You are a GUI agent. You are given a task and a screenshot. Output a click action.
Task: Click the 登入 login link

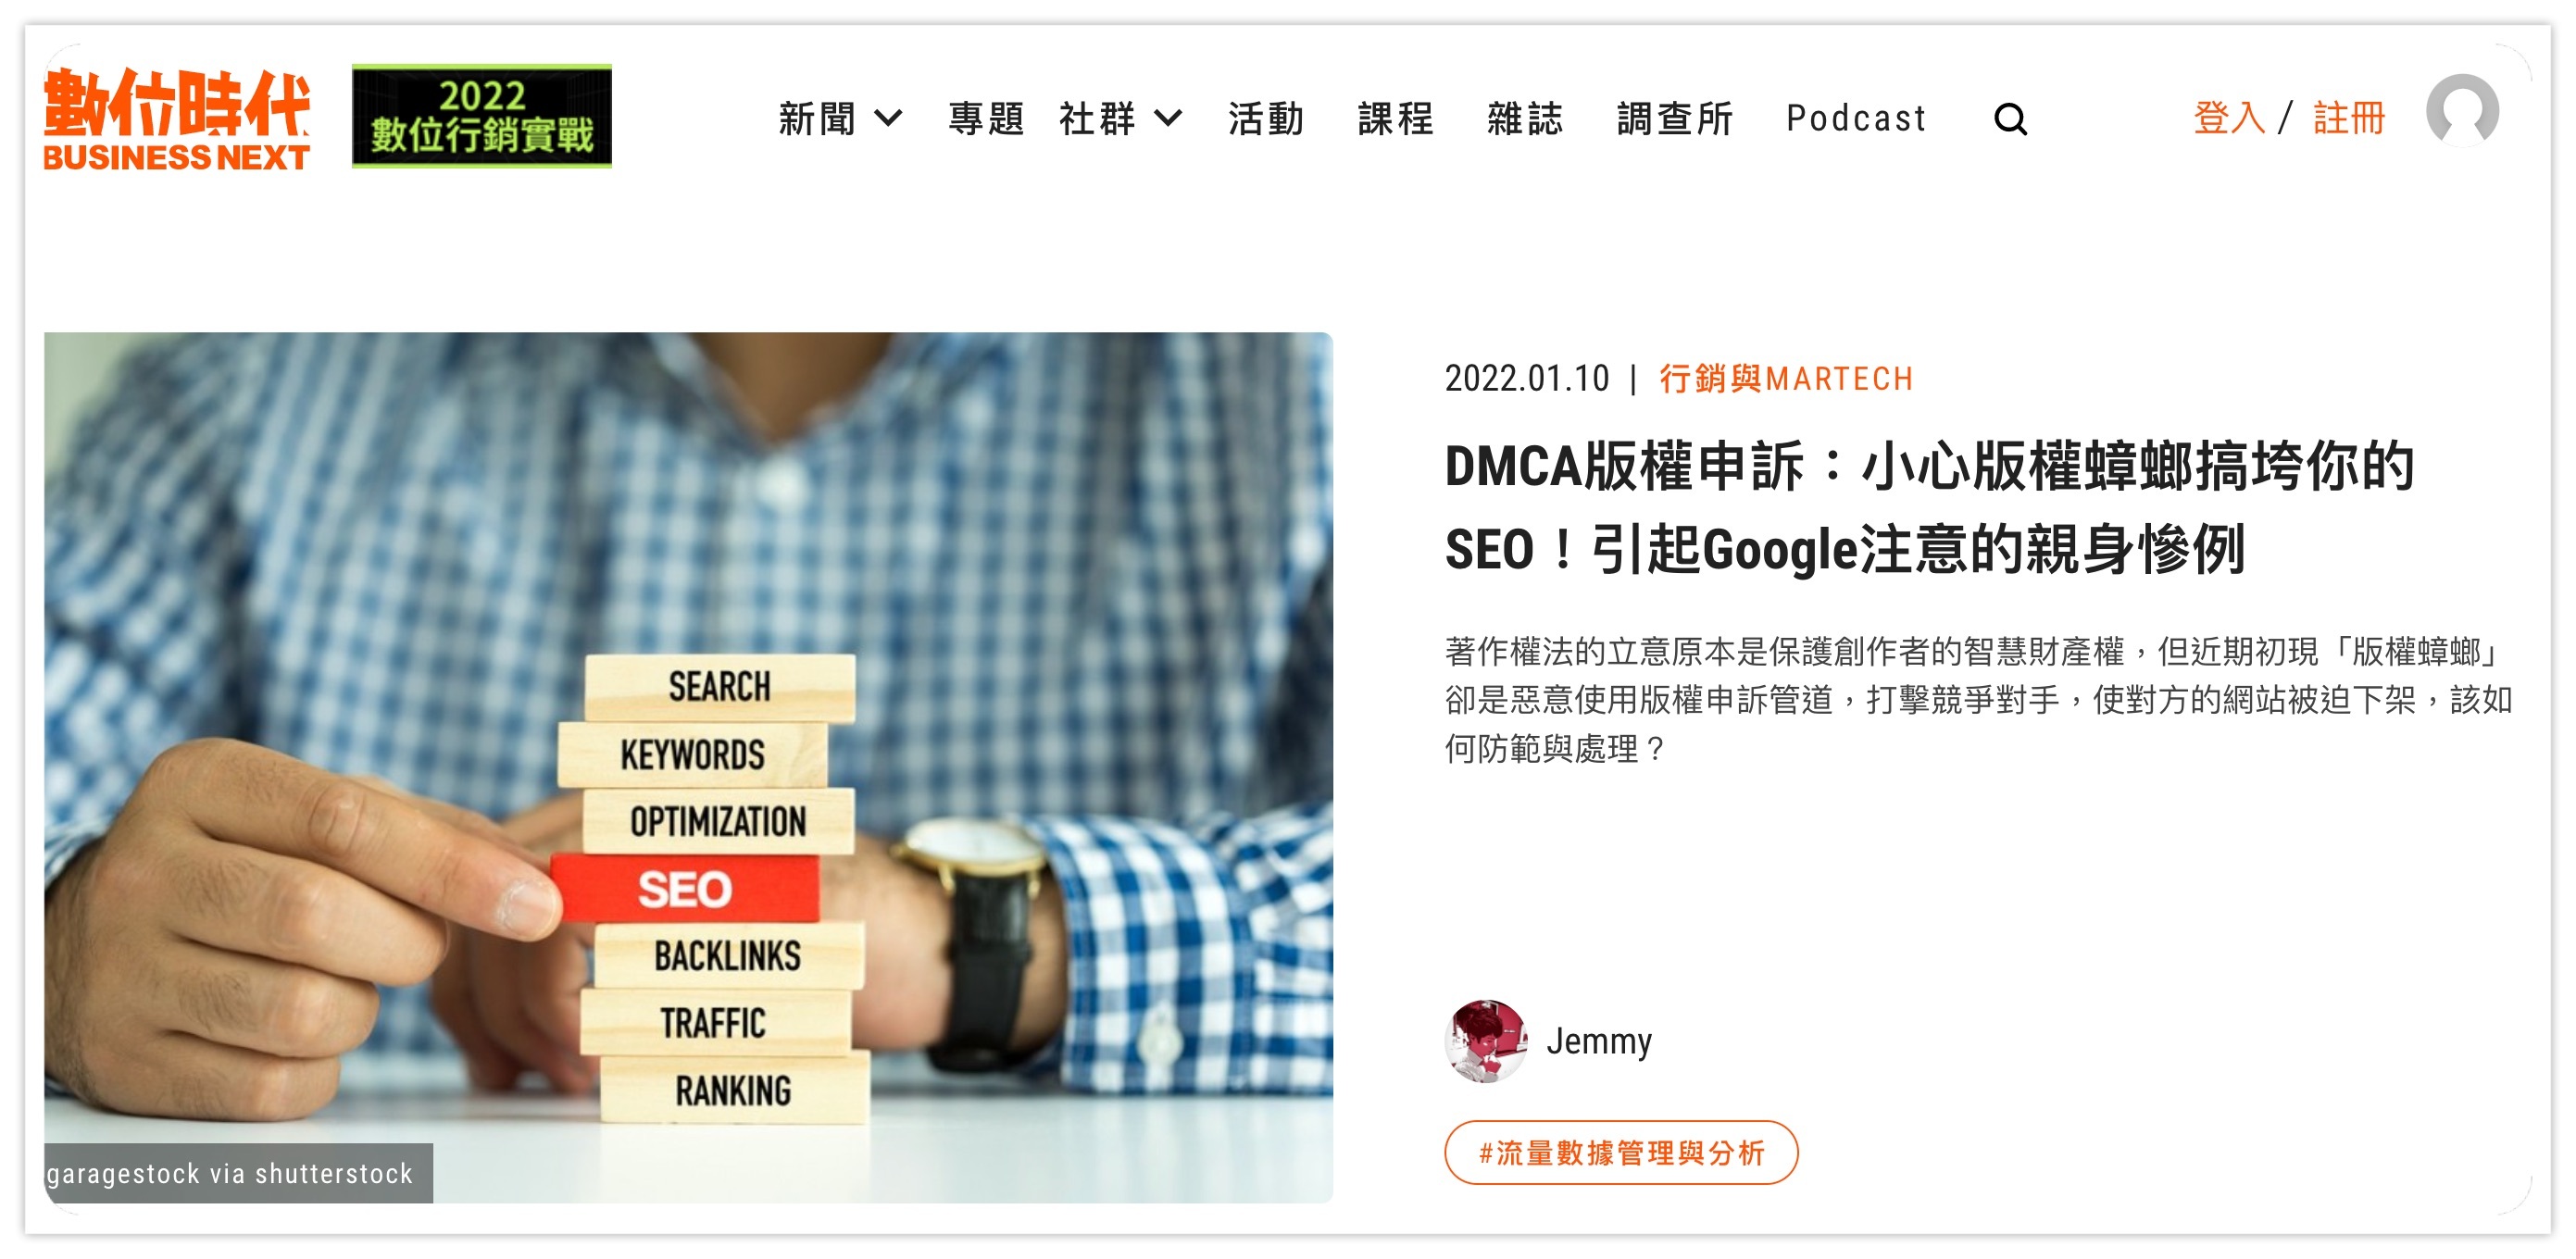tap(2229, 118)
